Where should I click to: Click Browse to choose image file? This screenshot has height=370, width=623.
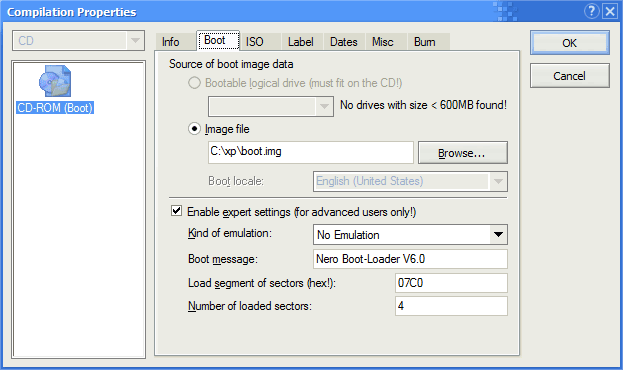coord(462,153)
